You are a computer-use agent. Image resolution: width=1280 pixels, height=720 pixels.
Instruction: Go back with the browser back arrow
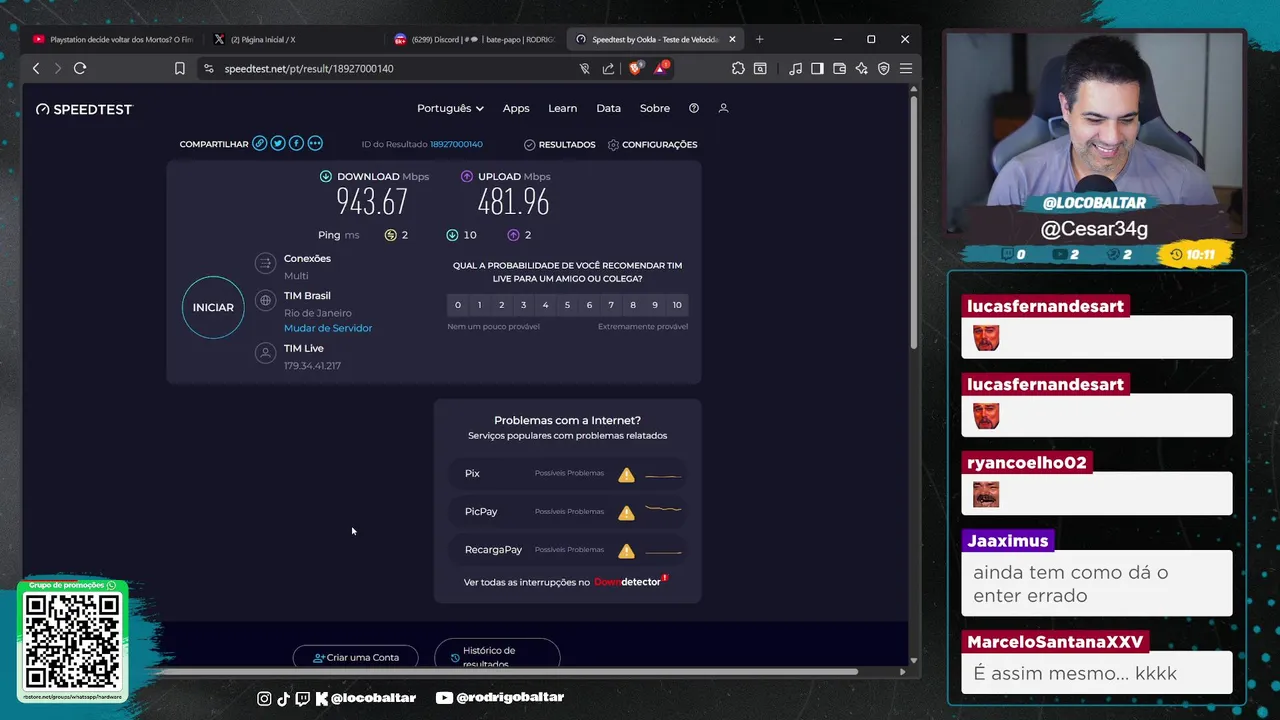click(36, 68)
